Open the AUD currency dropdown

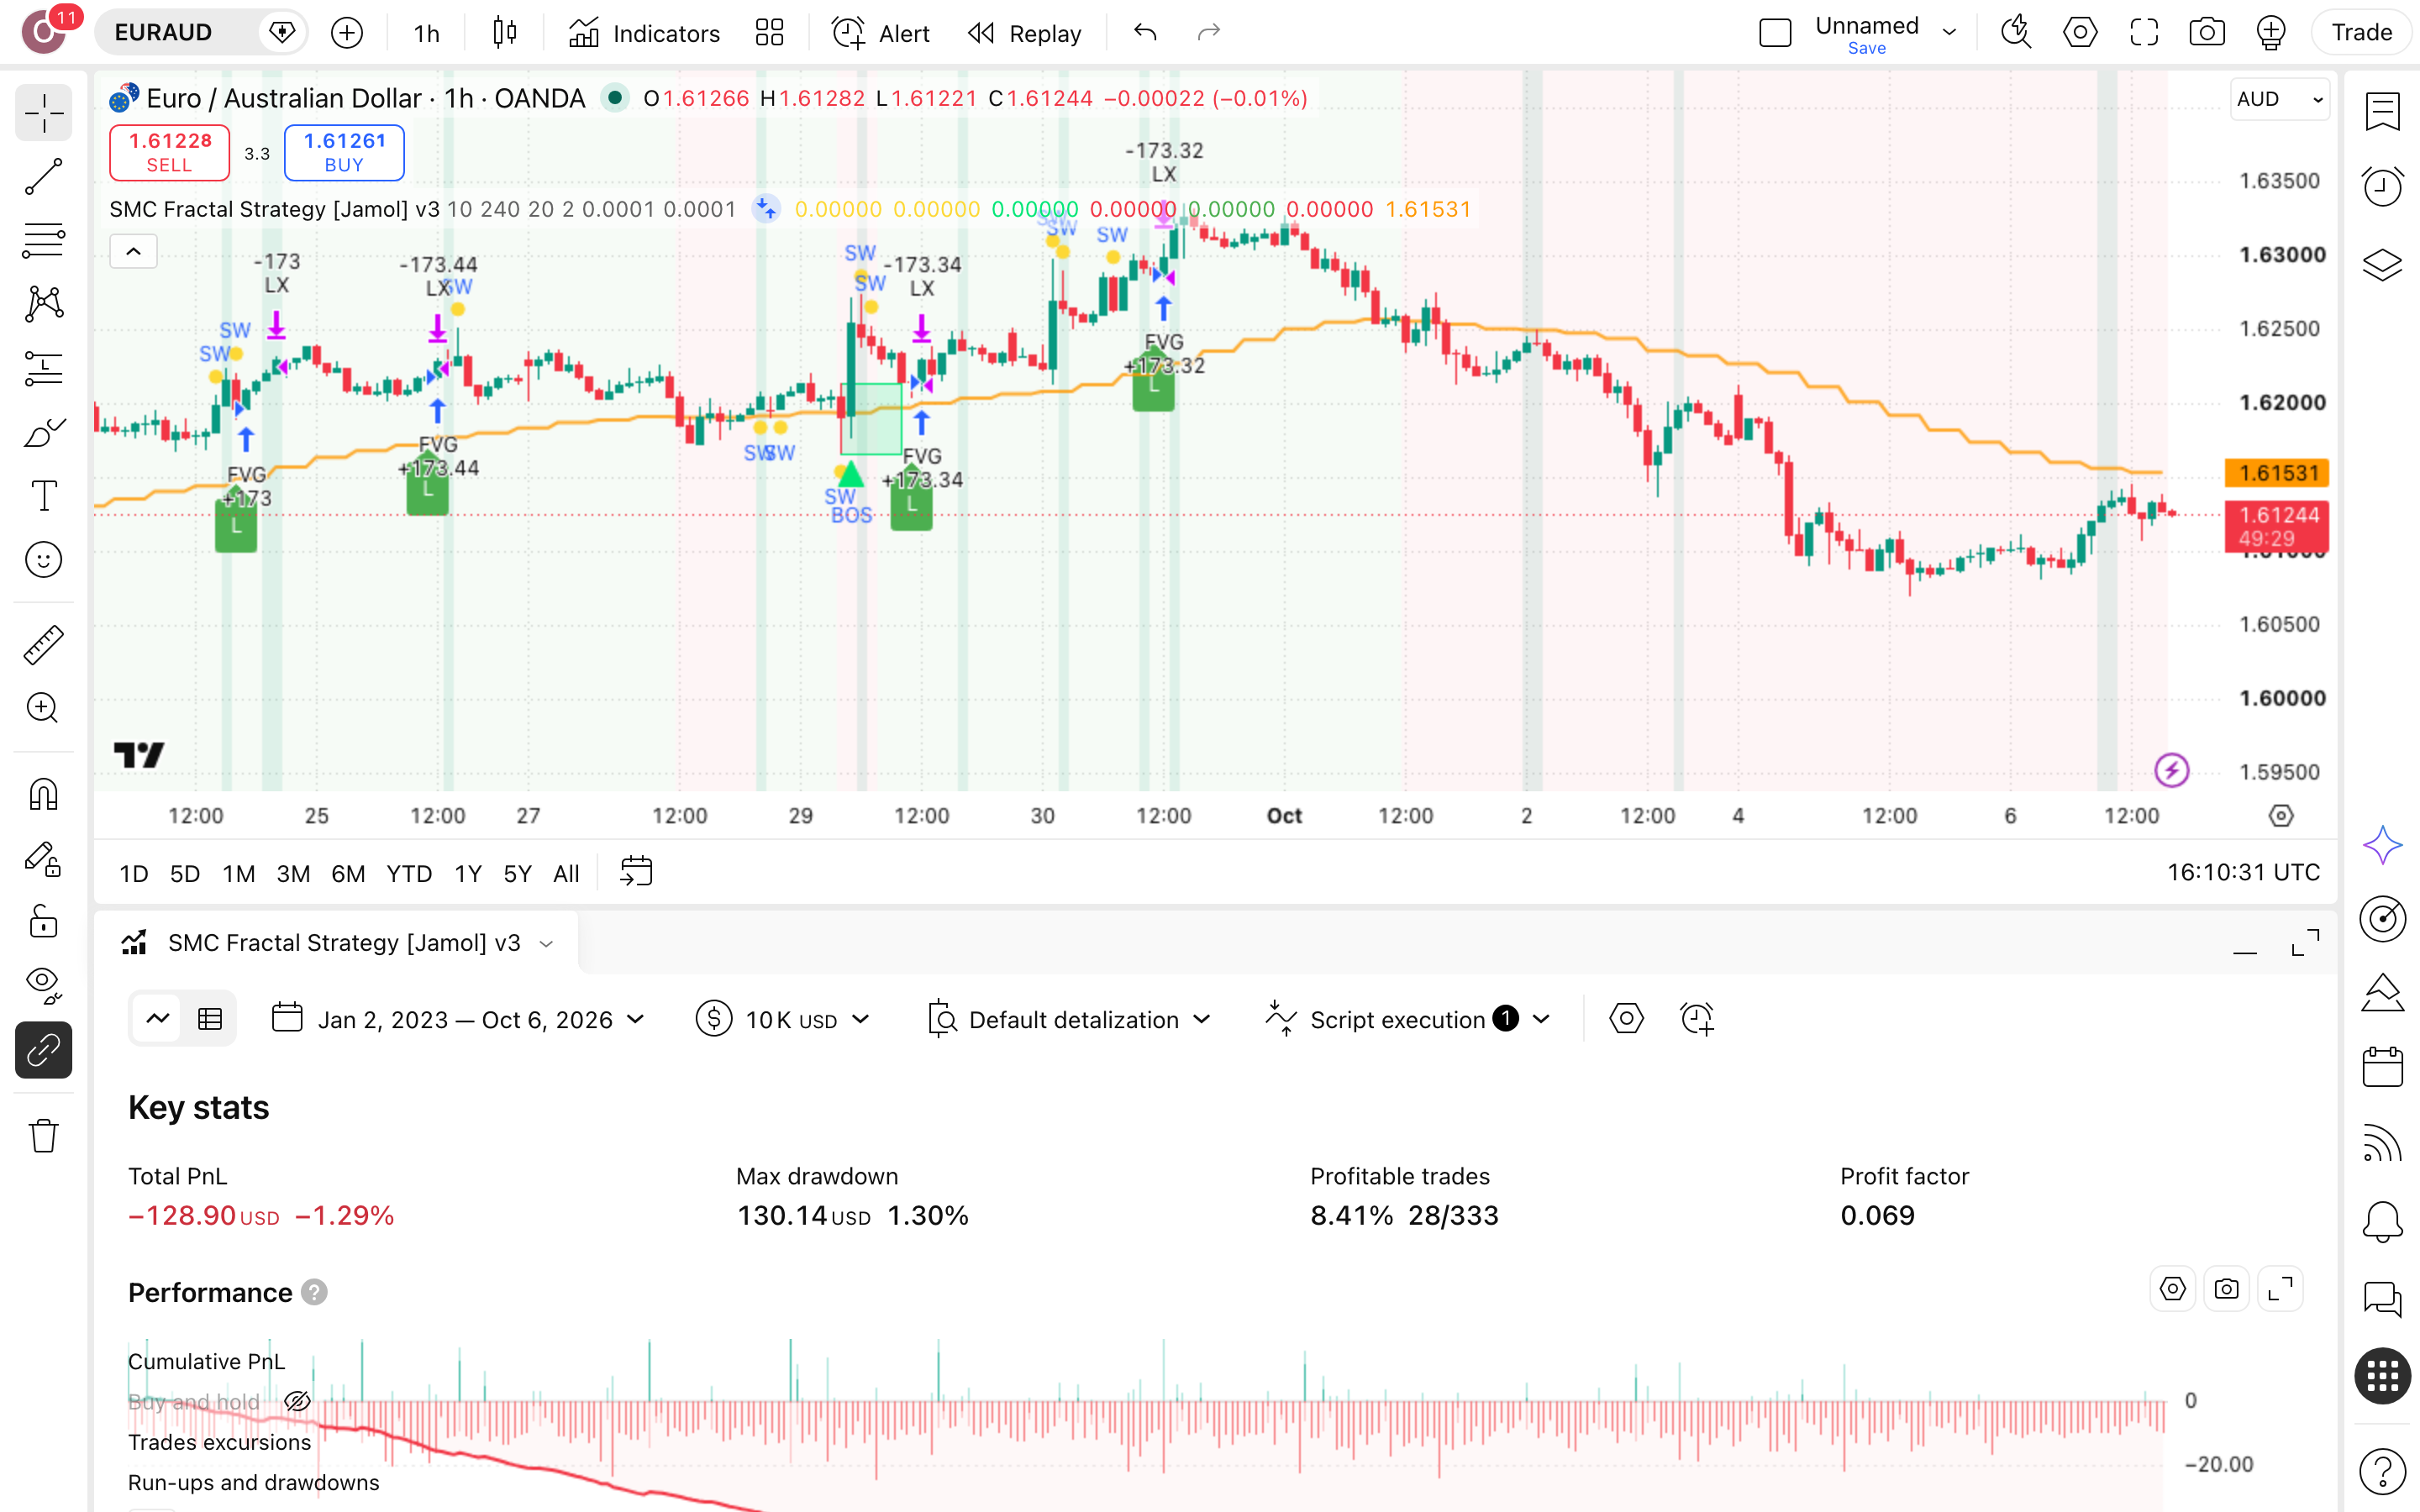2279,99
